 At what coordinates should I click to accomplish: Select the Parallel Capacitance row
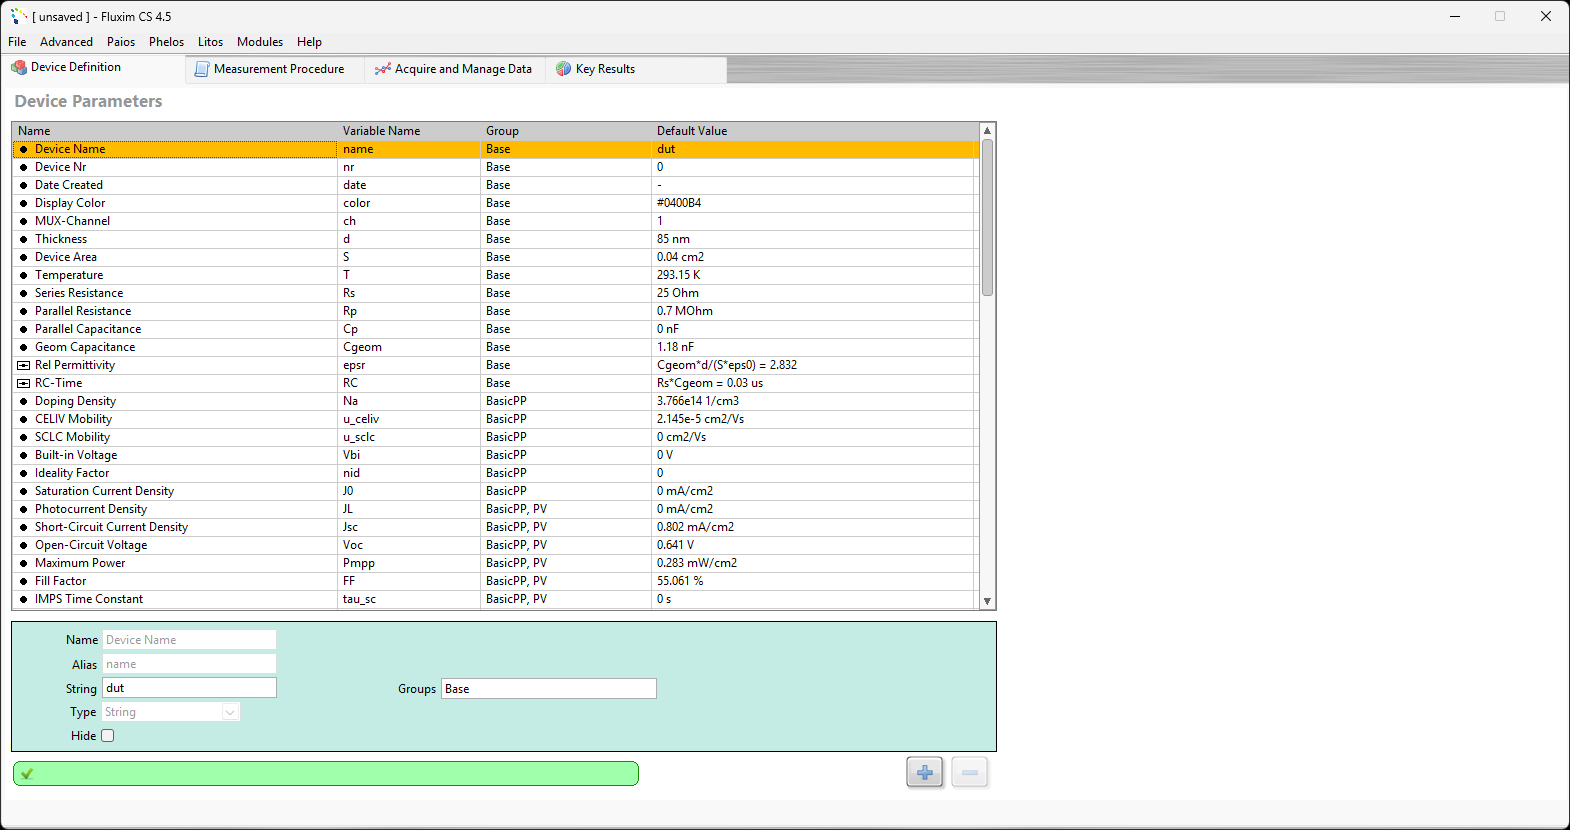pyautogui.click(x=495, y=329)
